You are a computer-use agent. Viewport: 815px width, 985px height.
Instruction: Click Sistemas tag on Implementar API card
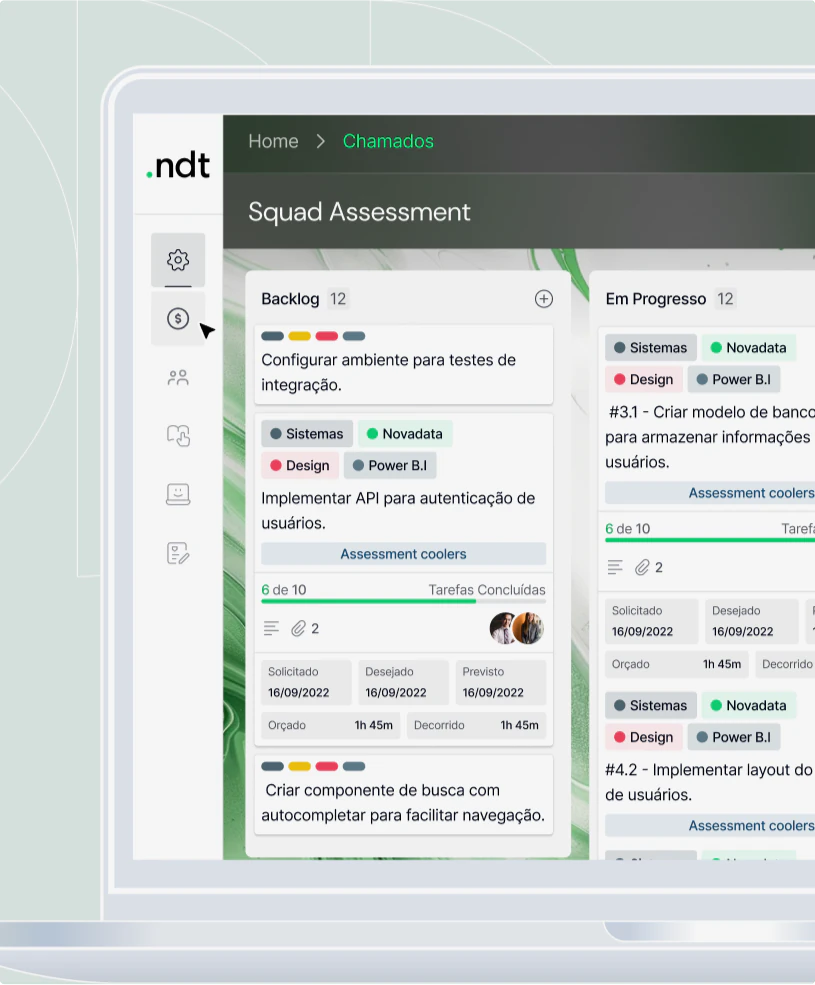307,434
